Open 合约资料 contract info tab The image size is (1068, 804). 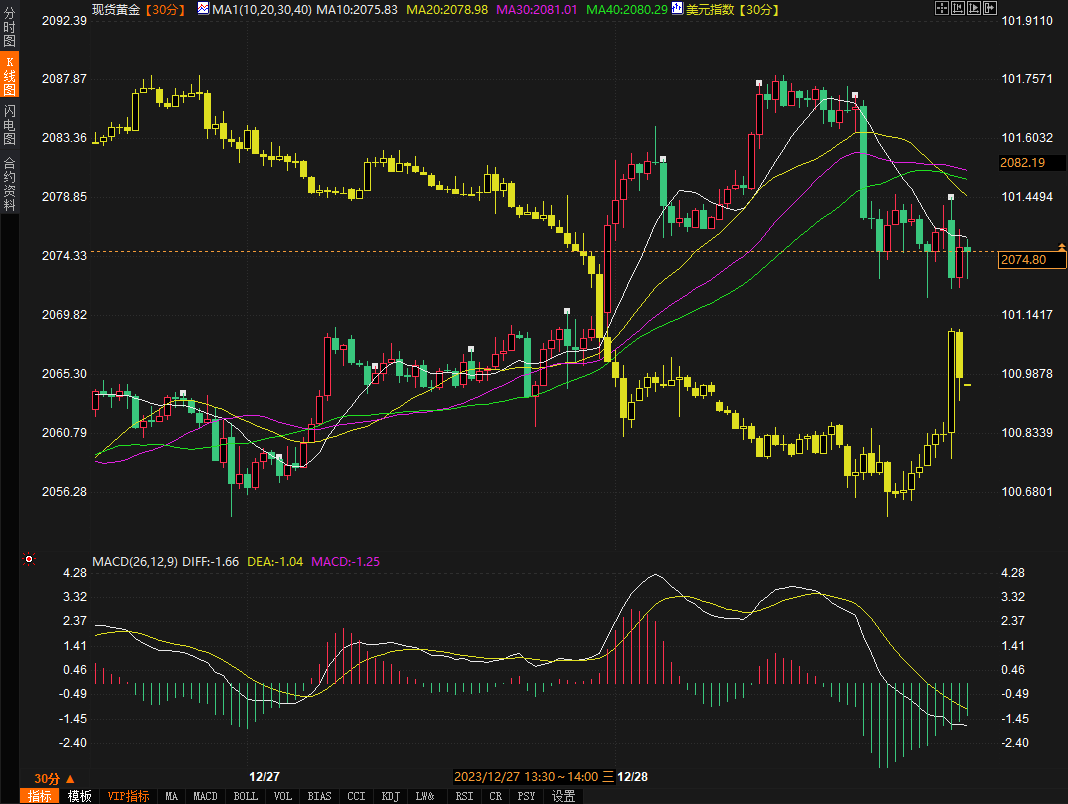pyautogui.click(x=9, y=184)
